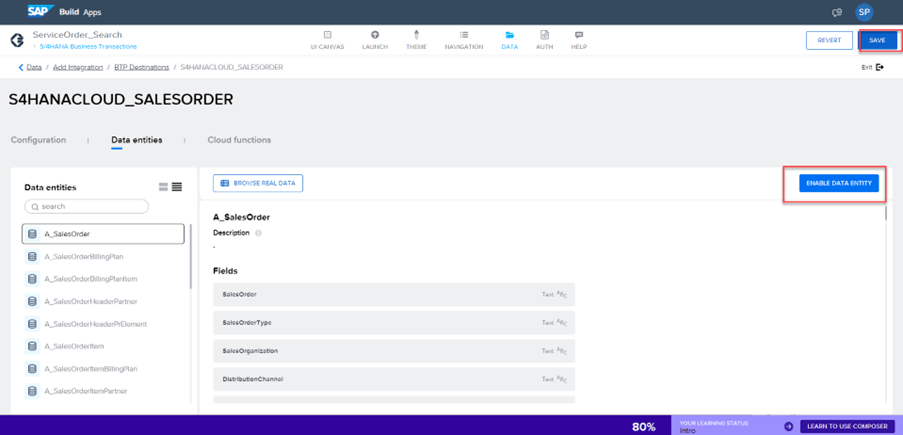Click the Description info icon
Viewport: 903px width, 435px height.
point(258,233)
